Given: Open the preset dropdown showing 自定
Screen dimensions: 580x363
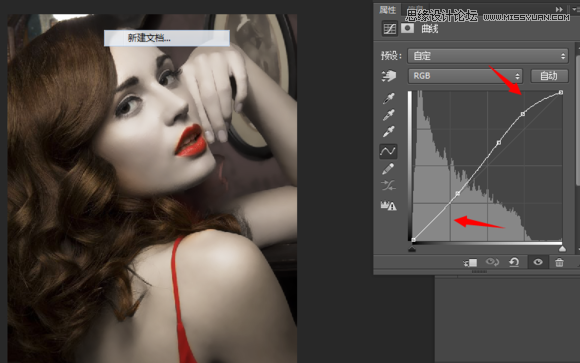Looking at the screenshot, I should point(488,56).
